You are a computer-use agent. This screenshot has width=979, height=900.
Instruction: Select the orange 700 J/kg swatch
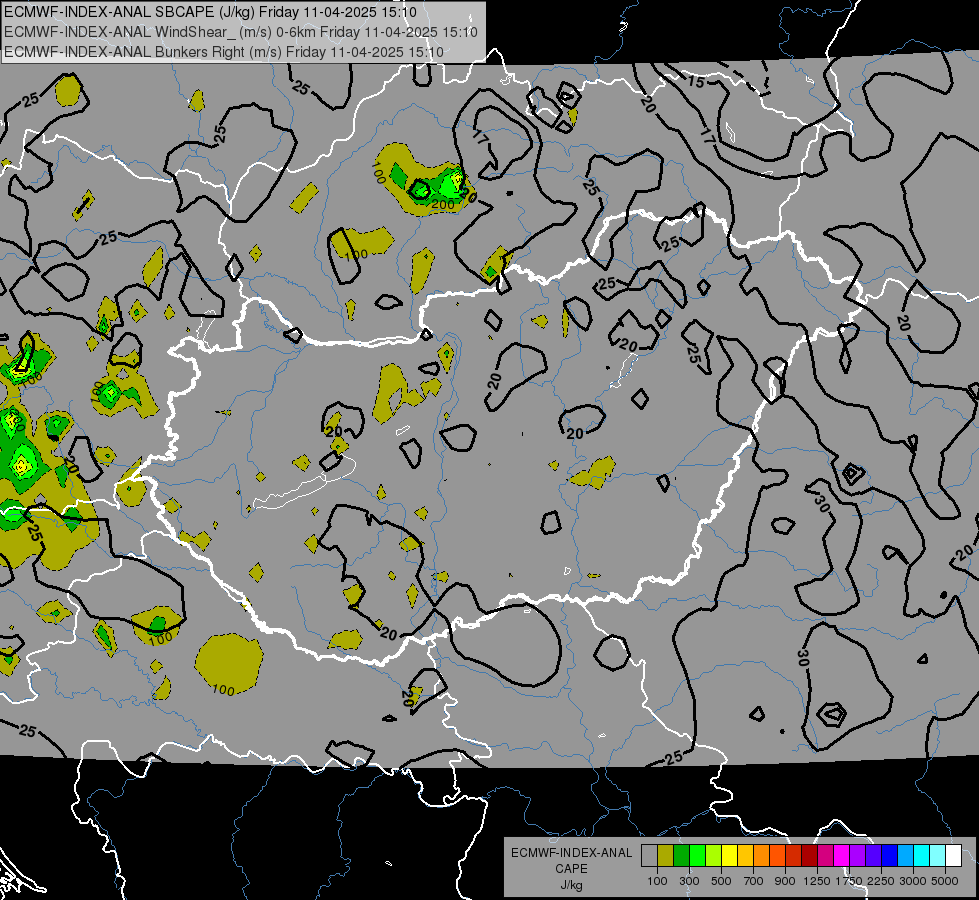(761, 856)
